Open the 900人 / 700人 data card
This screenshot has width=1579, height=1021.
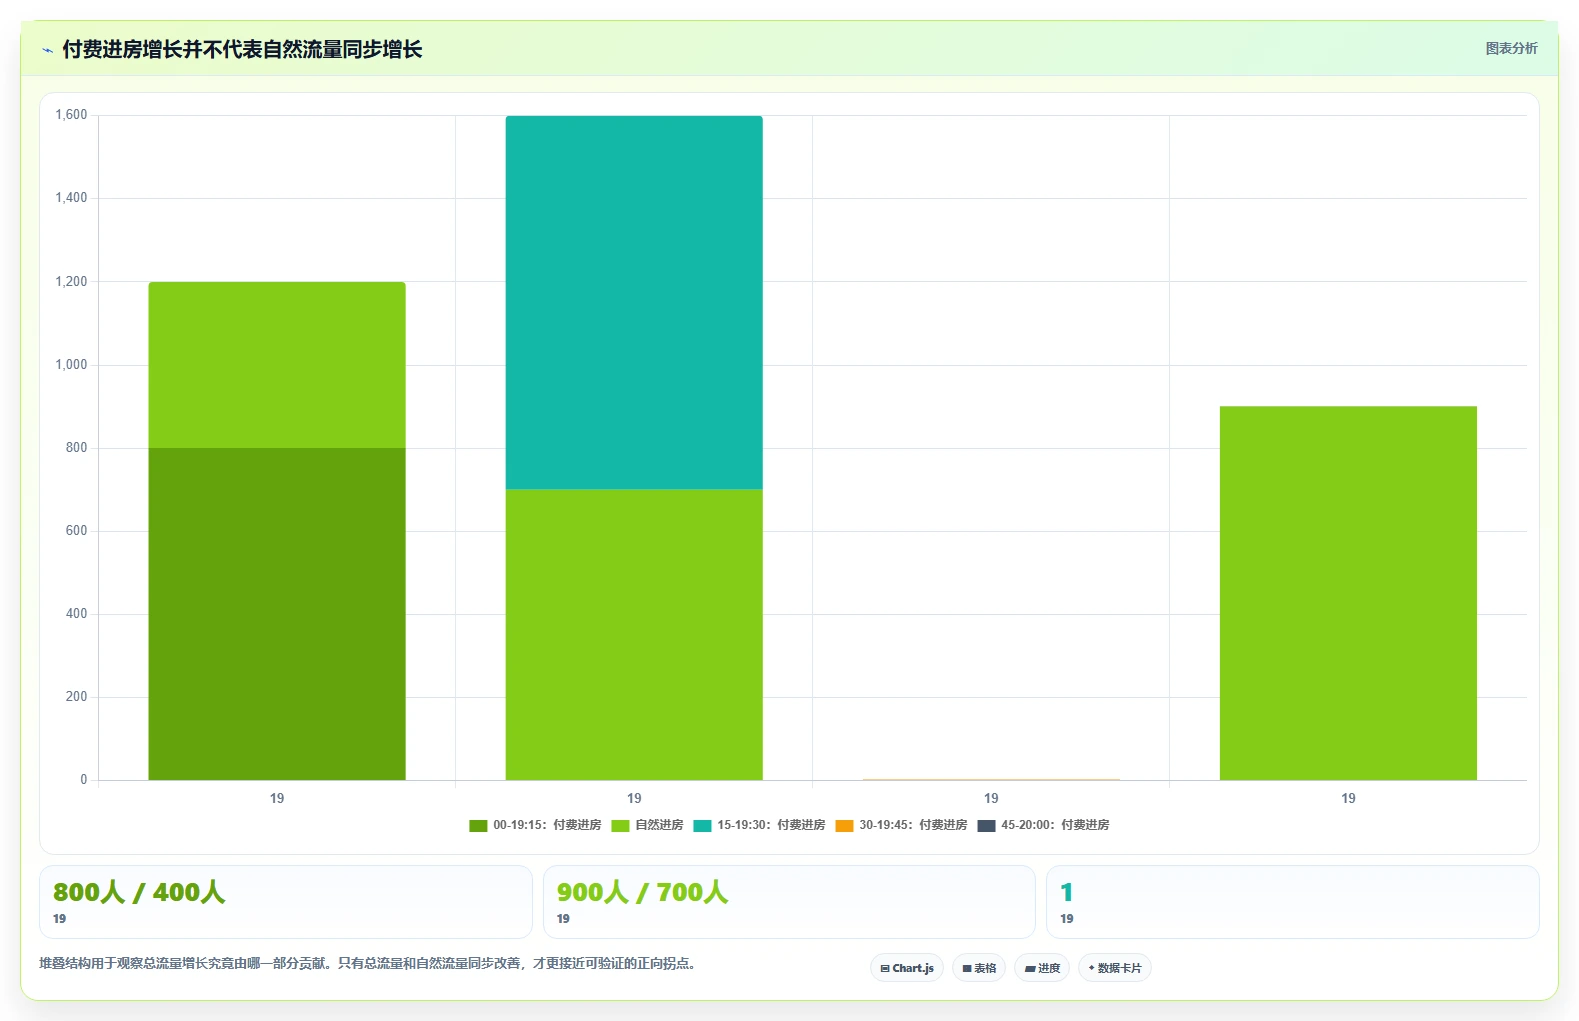click(x=789, y=902)
